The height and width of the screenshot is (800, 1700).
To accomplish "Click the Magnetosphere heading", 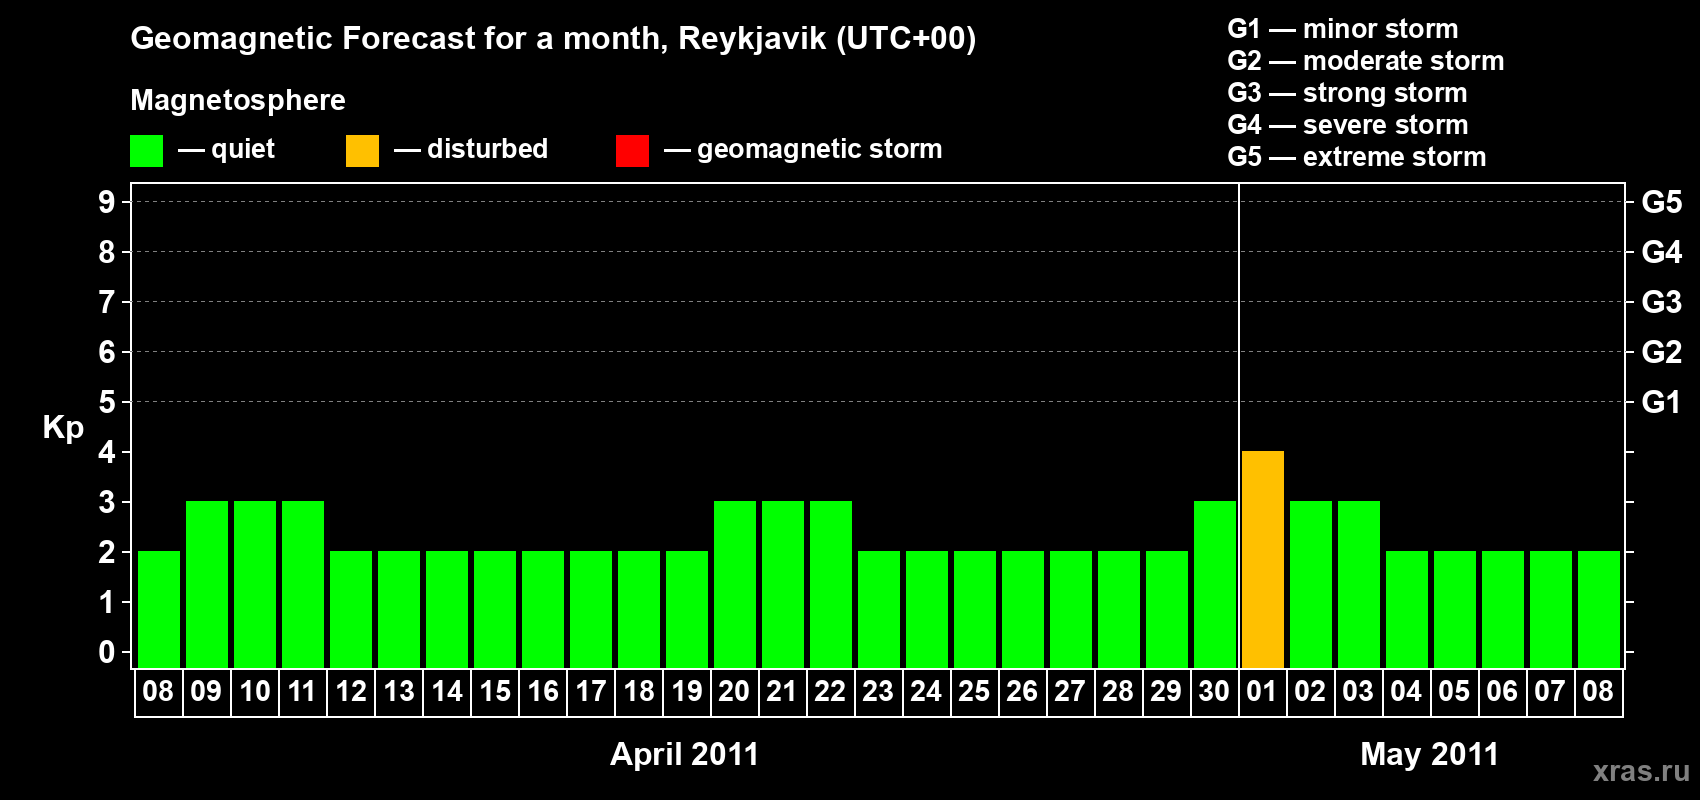I will (x=238, y=101).
